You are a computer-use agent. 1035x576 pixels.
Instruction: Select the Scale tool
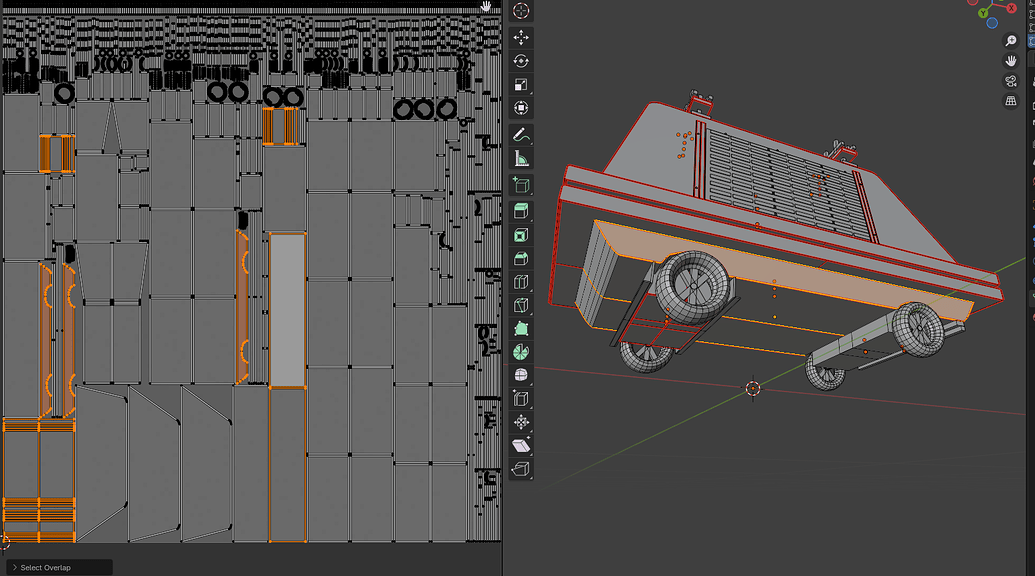521,84
